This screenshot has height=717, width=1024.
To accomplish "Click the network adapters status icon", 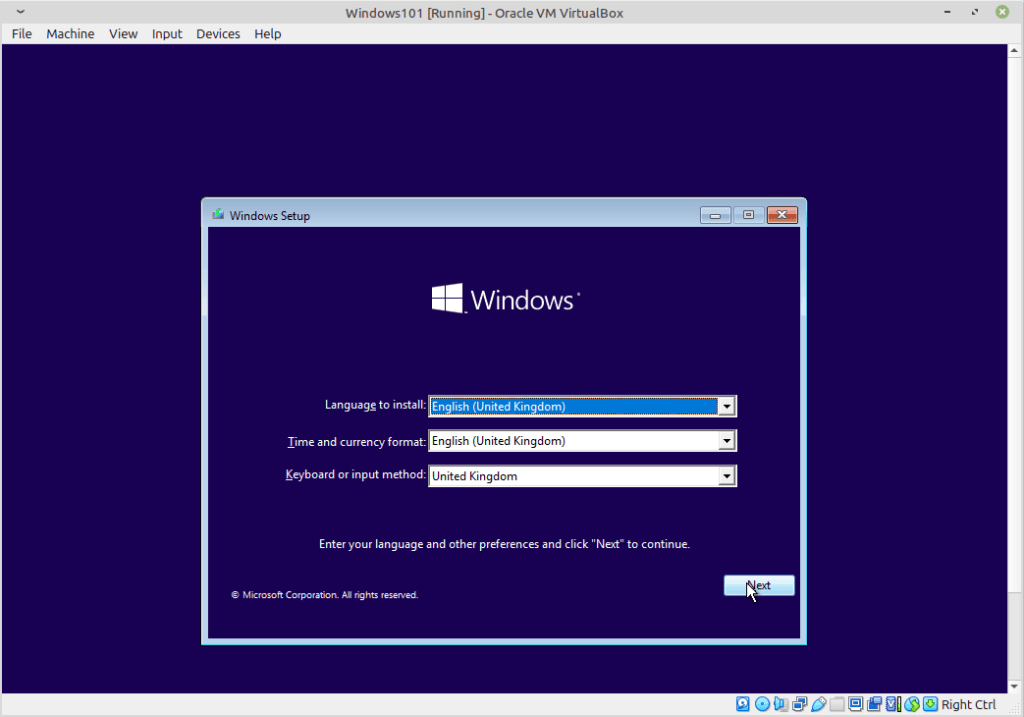I will (x=799, y=704).
